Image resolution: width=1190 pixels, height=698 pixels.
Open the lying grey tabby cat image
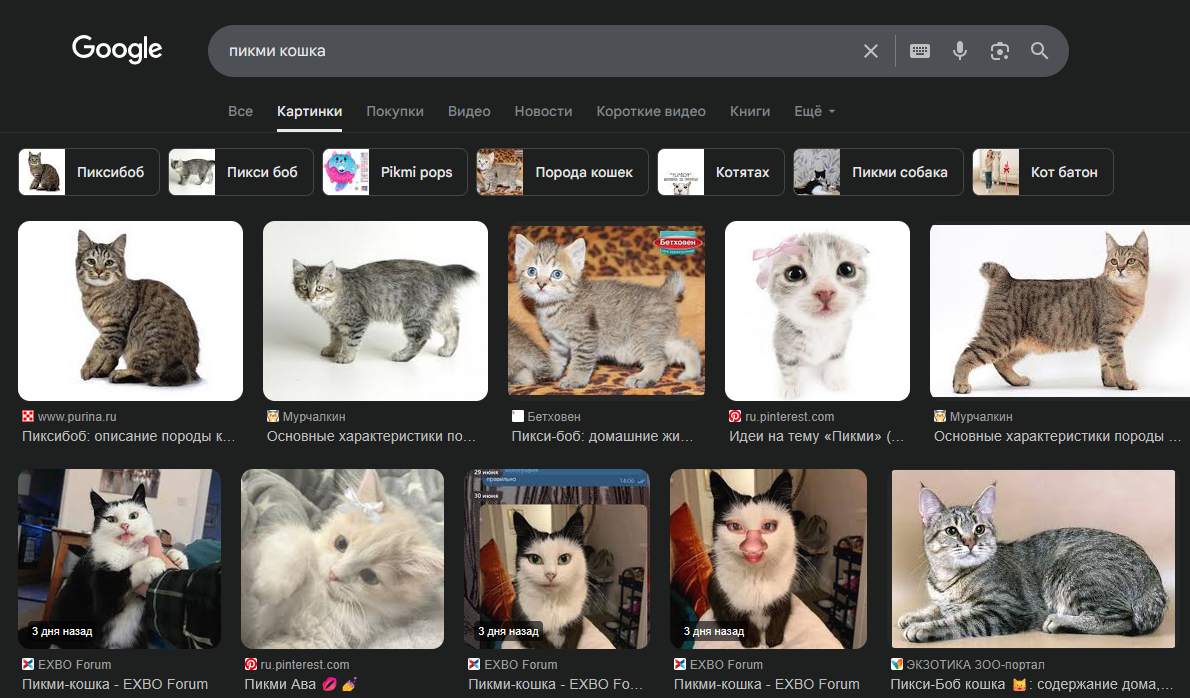(x=1033, y=559)
